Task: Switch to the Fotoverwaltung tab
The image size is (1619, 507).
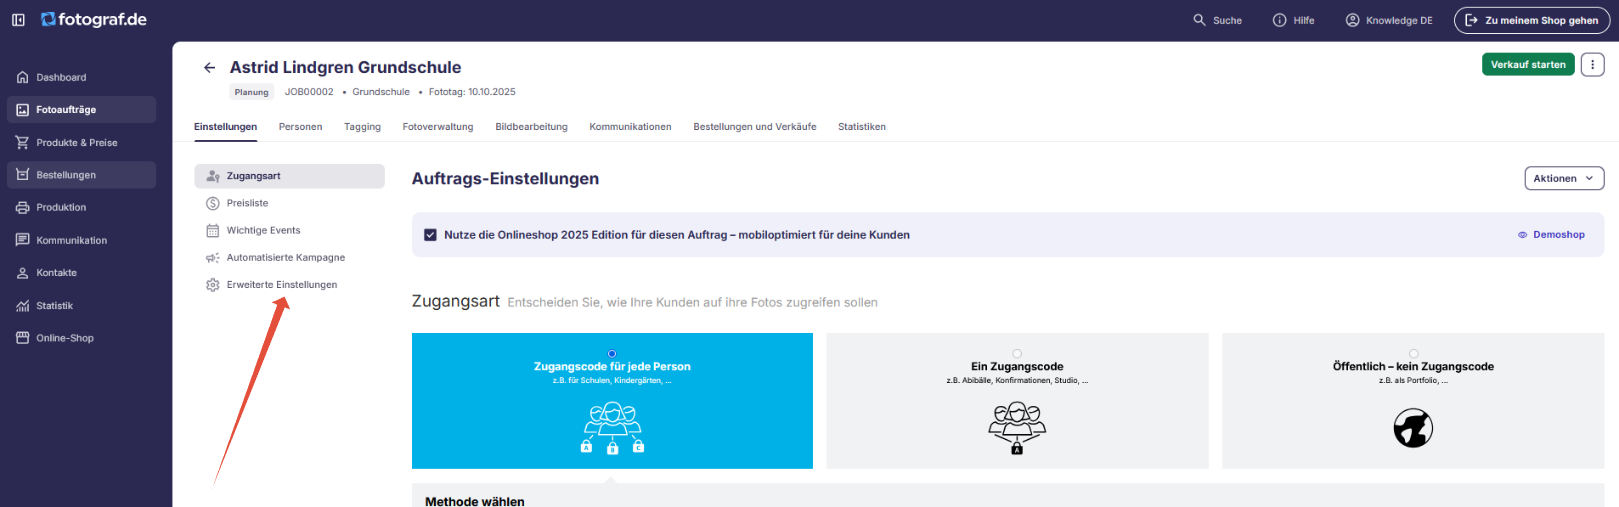Action: [x=438, y=127]
